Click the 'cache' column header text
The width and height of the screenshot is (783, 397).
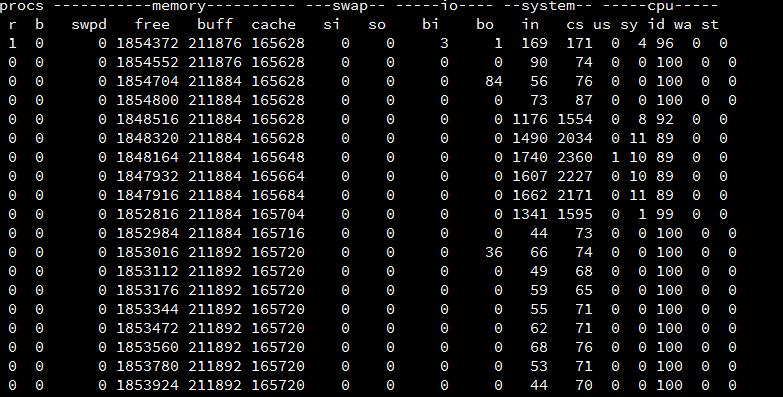pyautogui.click(x=273, y=24)
